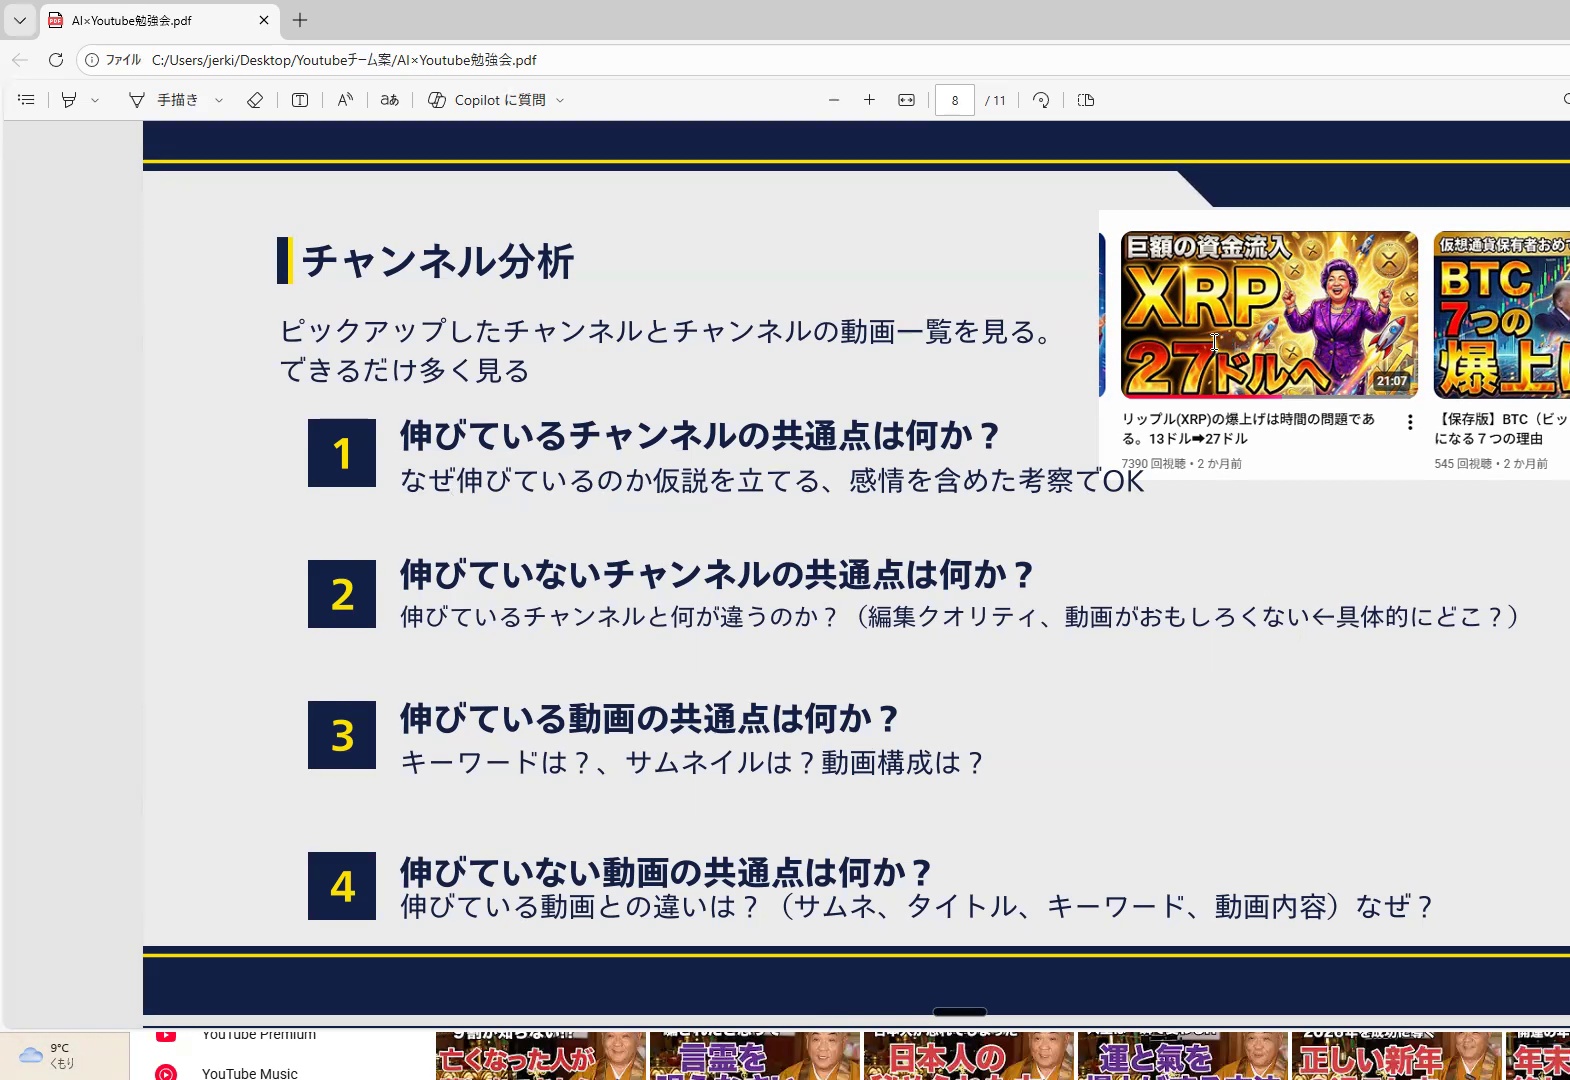1570x1080 pixels.
Task: Open YouTube Music in the background window
Action: [250, 1073]
